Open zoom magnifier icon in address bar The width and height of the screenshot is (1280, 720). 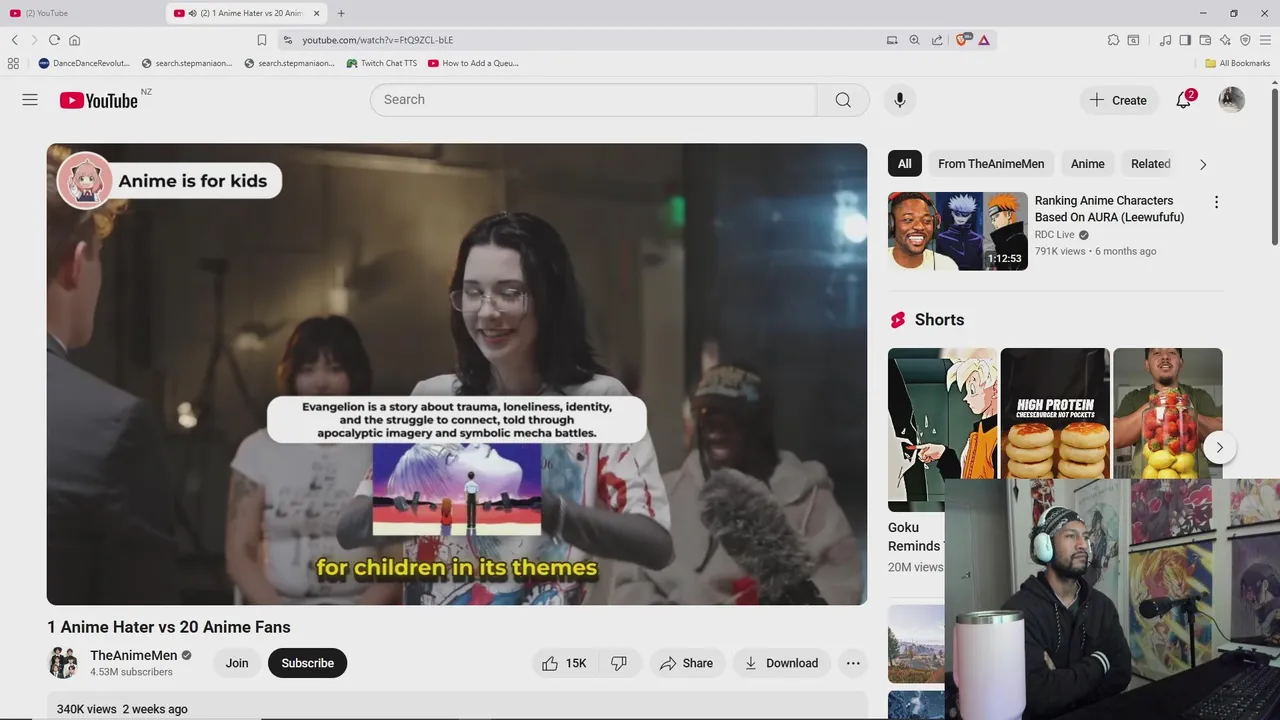point(914,40)
